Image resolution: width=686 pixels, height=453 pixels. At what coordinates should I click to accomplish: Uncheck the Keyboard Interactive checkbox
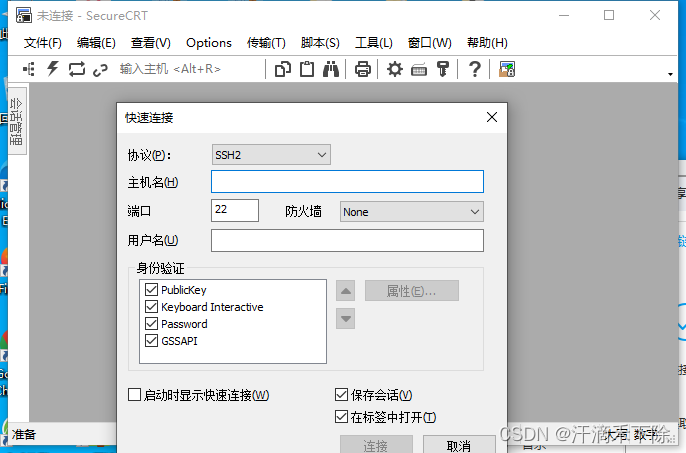click(151, 306)
